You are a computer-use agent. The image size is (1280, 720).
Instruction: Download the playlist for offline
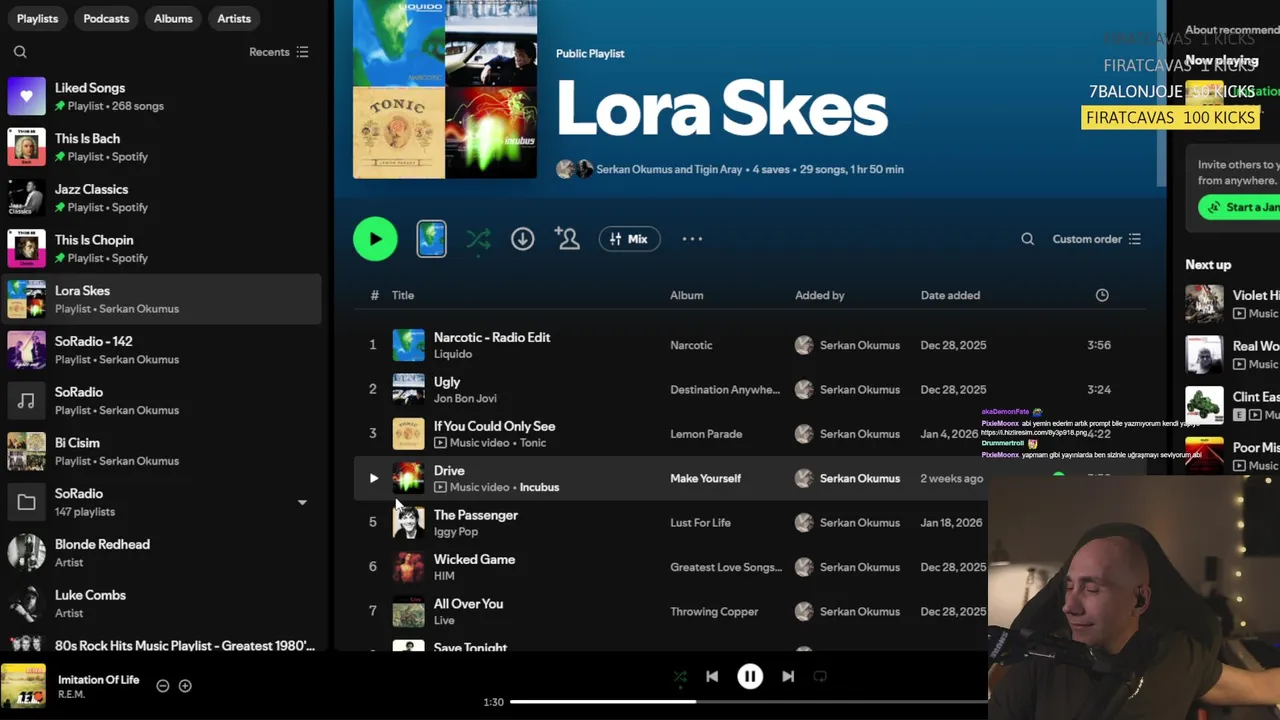[x=522, y=239]
